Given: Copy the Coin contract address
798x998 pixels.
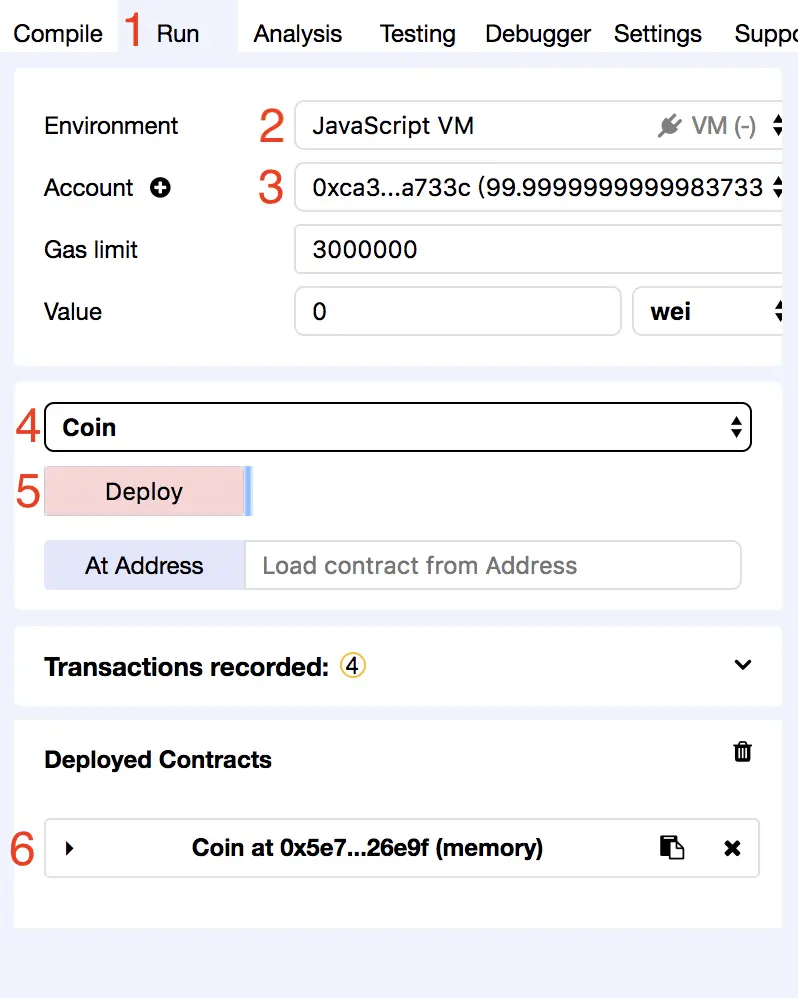Looking at the screenshot, I should pos(672,848).
